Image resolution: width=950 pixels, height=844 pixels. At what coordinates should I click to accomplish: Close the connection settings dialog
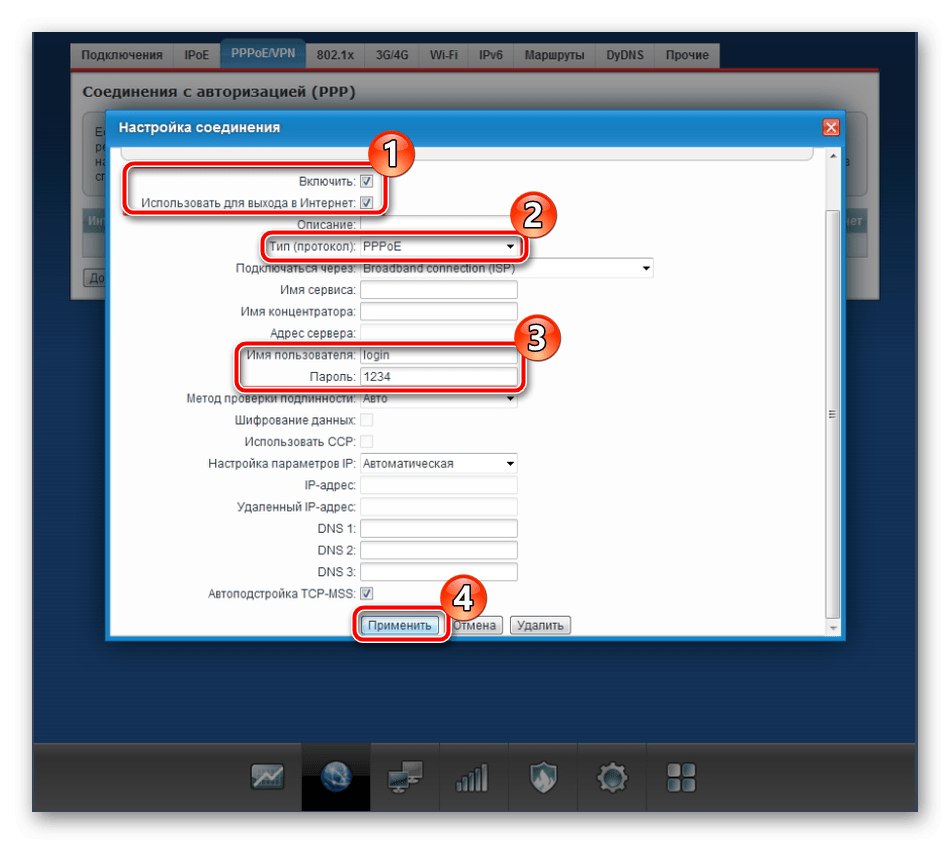[x=831, y=127]
